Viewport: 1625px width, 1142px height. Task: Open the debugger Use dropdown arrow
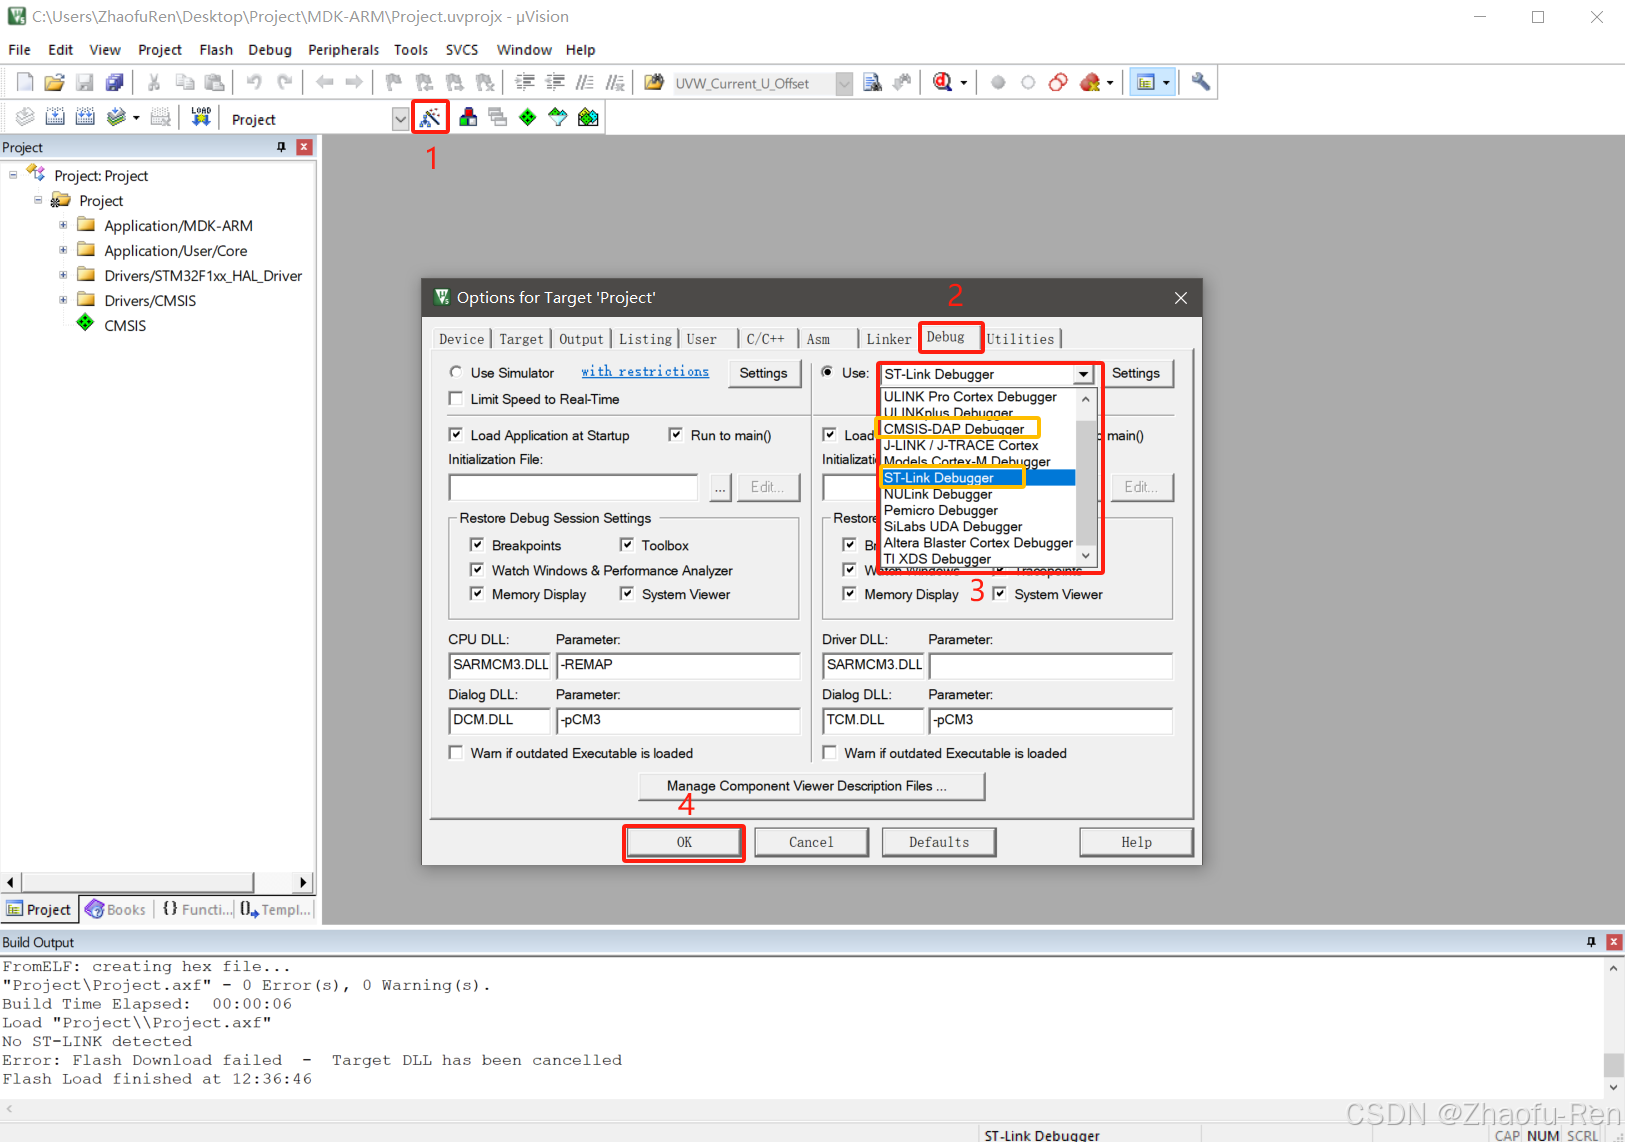coord(1083,374)
